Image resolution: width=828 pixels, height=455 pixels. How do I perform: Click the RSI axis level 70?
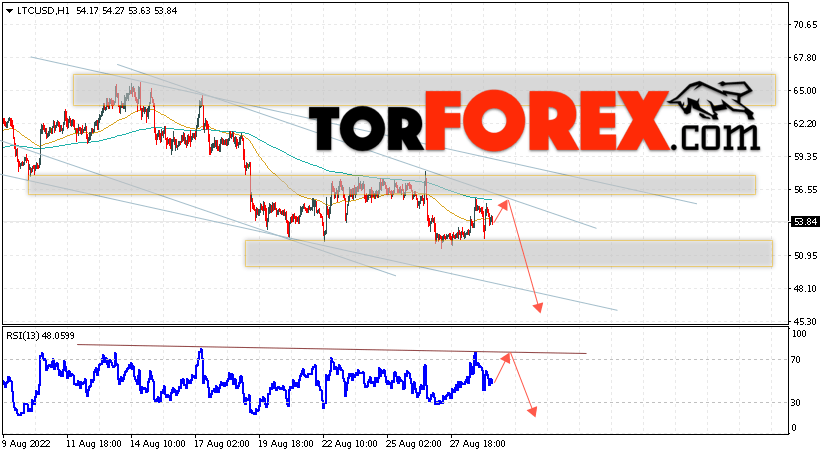[796, 360]
